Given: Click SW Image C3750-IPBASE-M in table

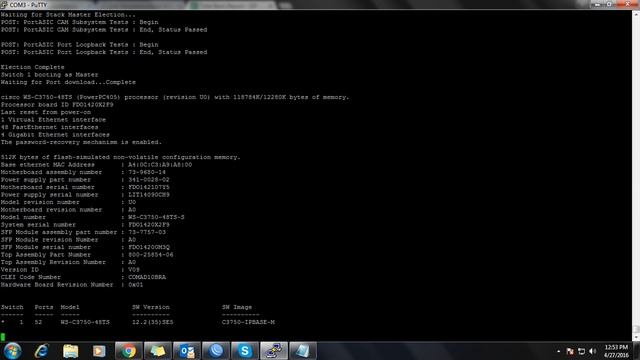Looking at the screenshot, I should [248, 322].
